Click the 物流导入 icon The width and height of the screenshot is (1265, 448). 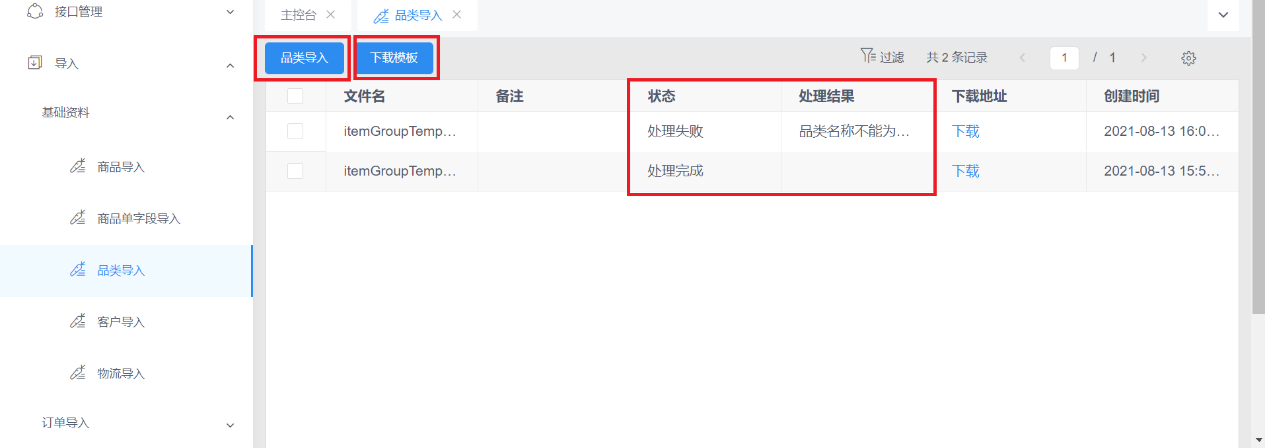pyautogui.click(x=77, y=373)
